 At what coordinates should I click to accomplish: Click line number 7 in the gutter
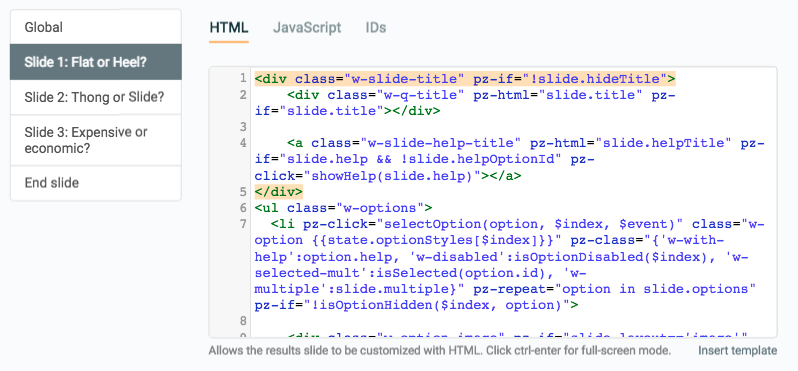(x=243, y=224)
